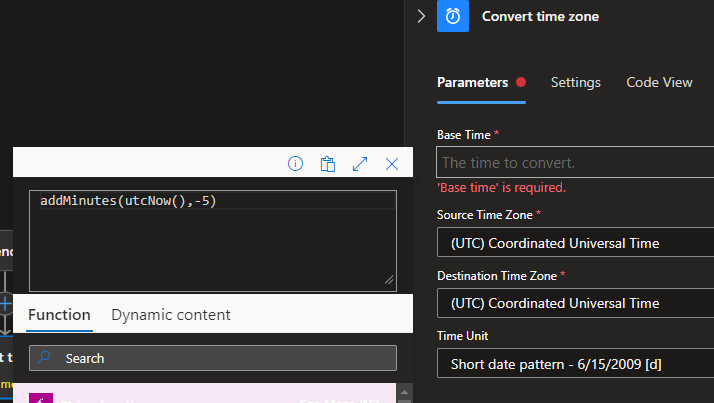The height and width of the screenshot is (403, 714).
Task: Switch to Dynamic content tab
Action: [171, 314]
